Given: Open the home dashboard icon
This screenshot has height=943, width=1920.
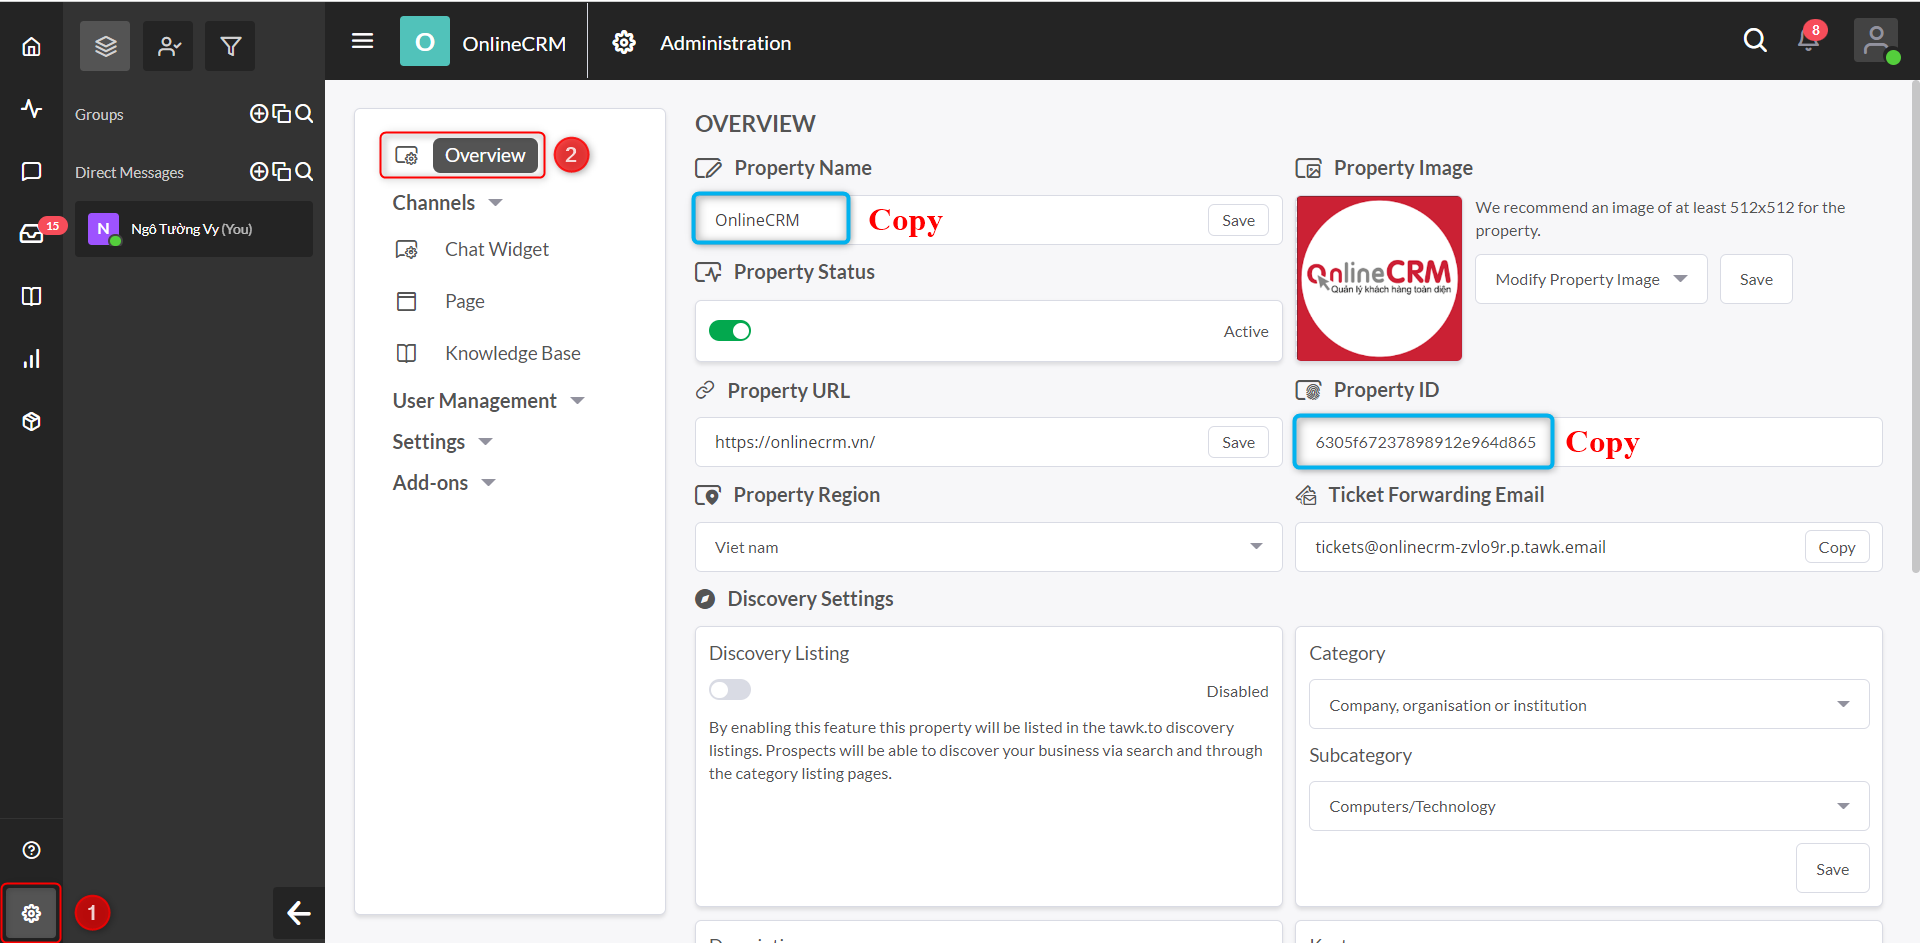Looking at the screenshot, I should 31,46.
